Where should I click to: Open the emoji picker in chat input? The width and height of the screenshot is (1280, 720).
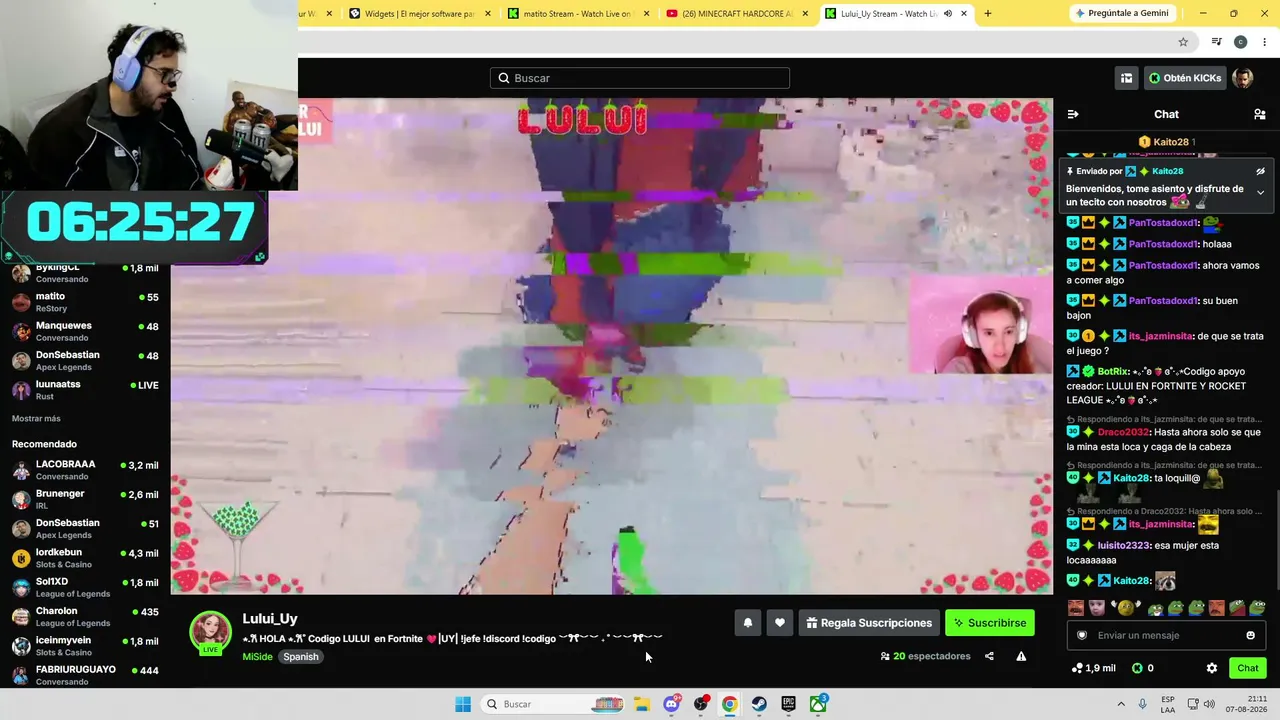click(x=1250, y=635)
